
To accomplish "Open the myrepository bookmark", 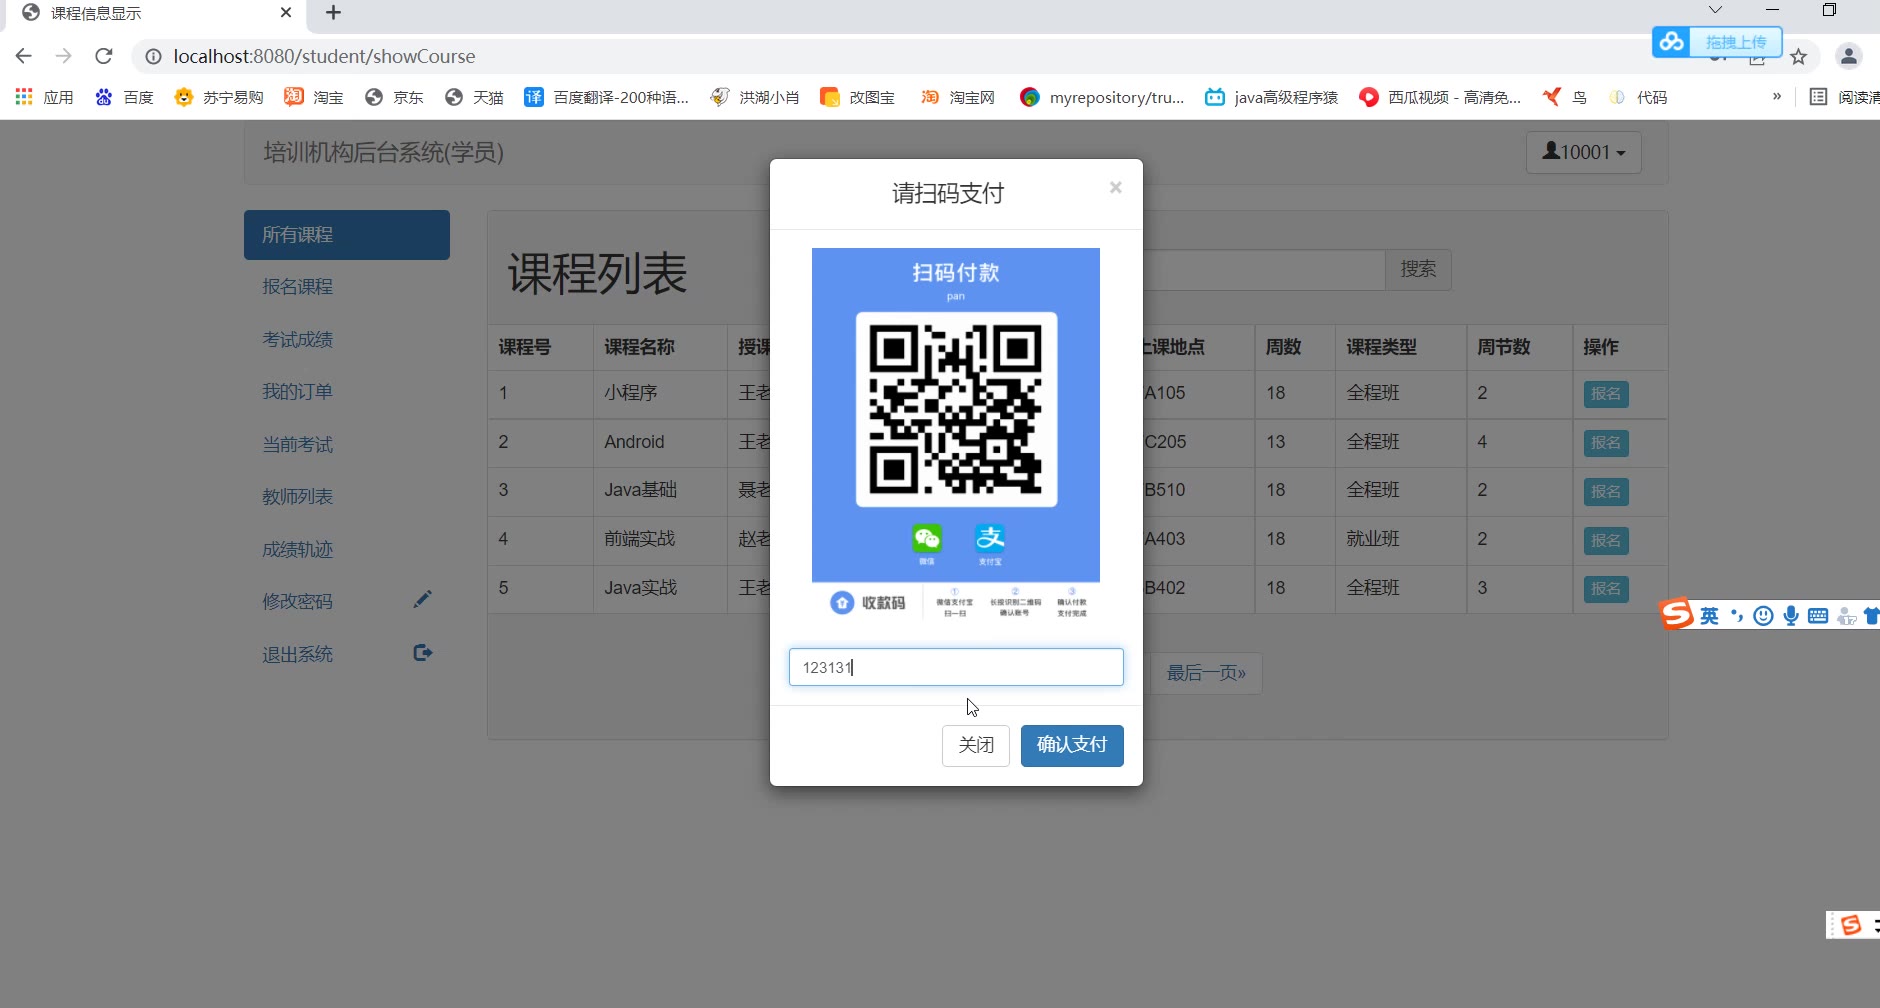I will pos(1102,97).
